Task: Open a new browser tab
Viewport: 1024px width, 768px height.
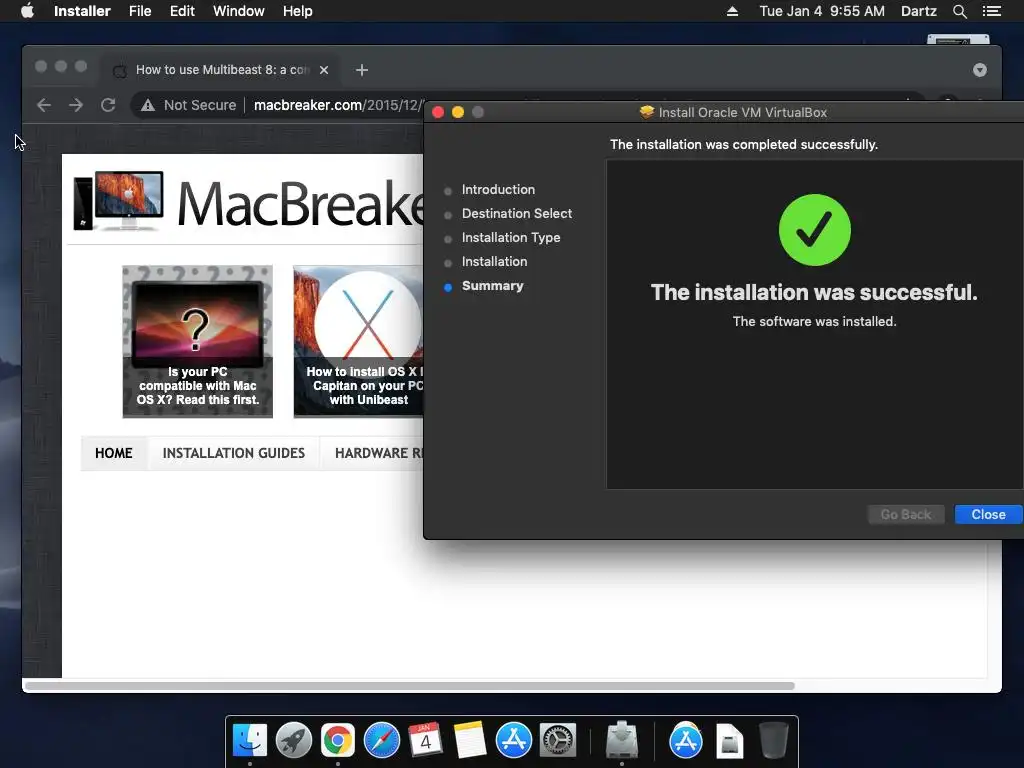Action: [362, 70]
